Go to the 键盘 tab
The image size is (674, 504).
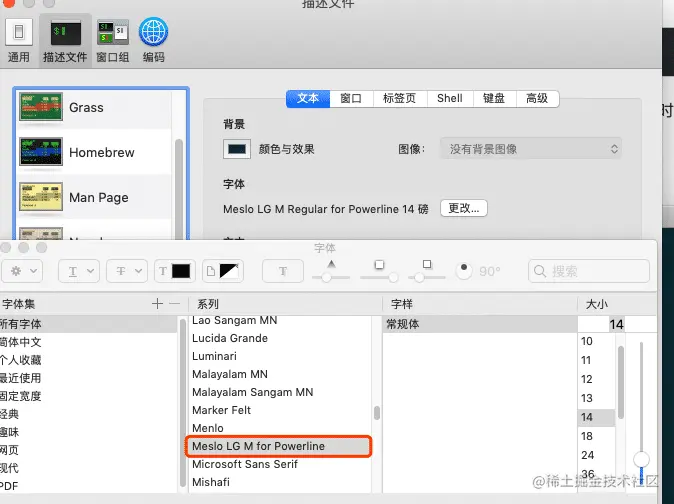494,98
